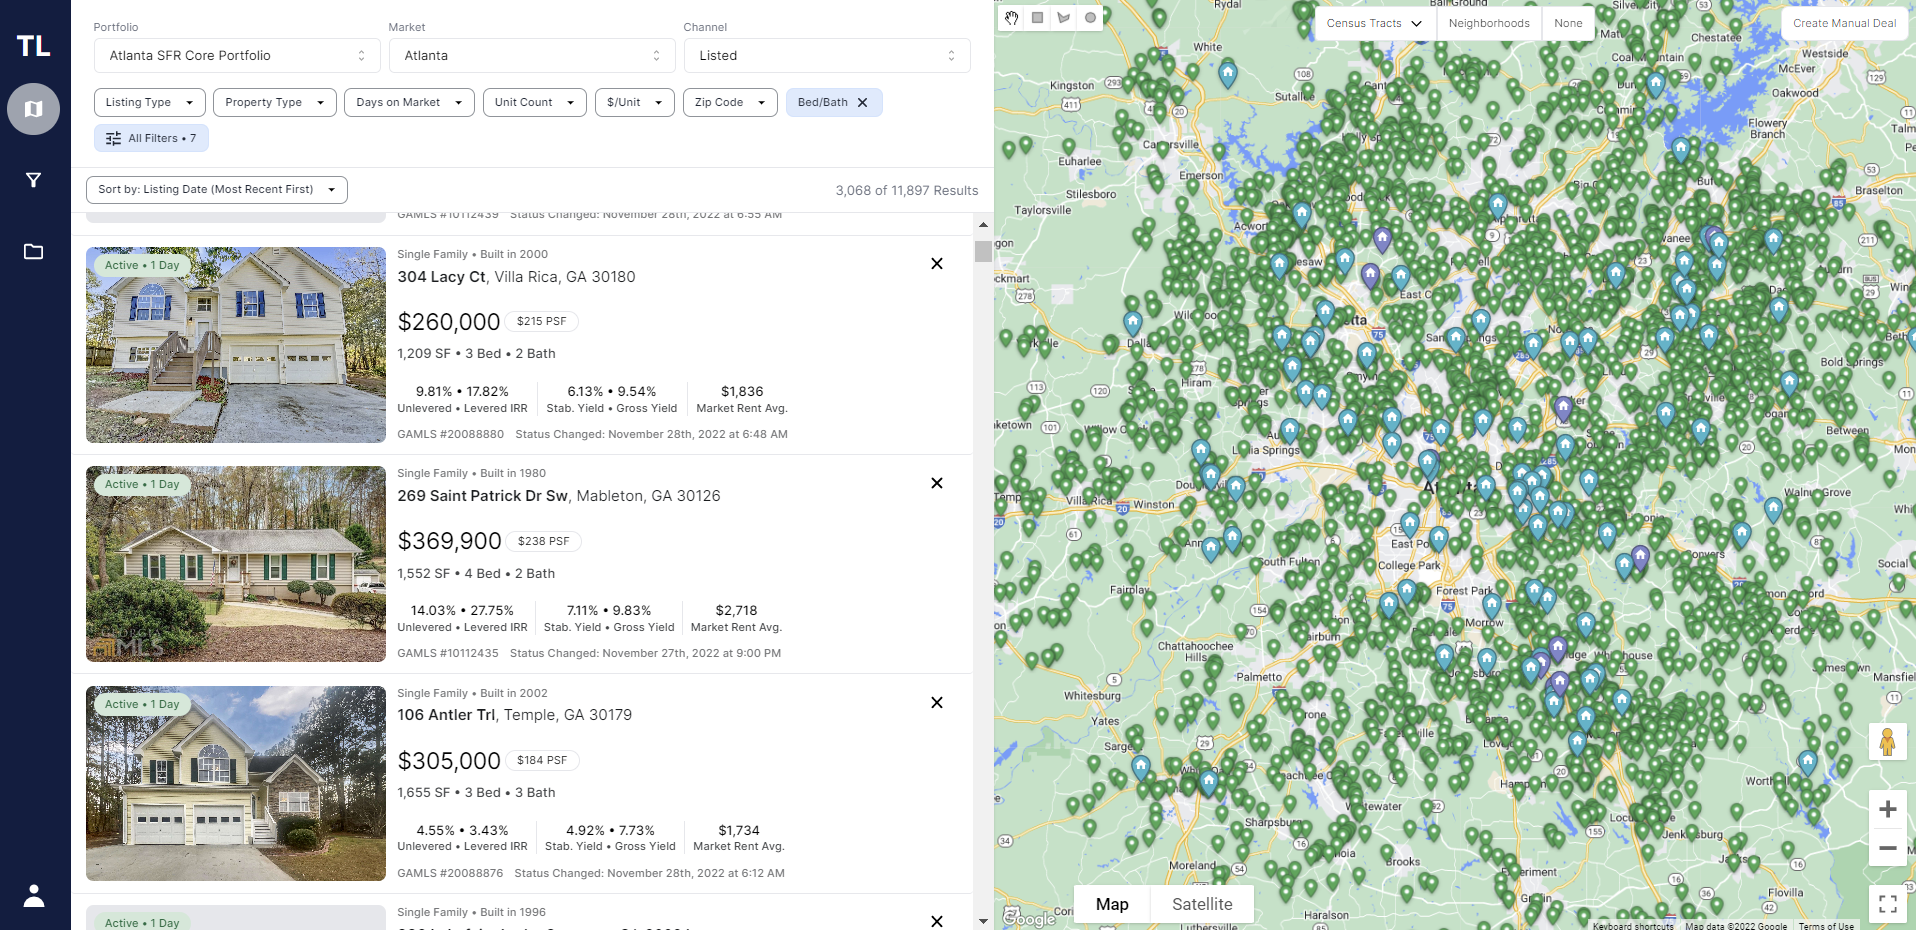1916x930 pixels.
Task: Click the $215 PSF badge
Action: pyautogui.click(x=542, y=321)
